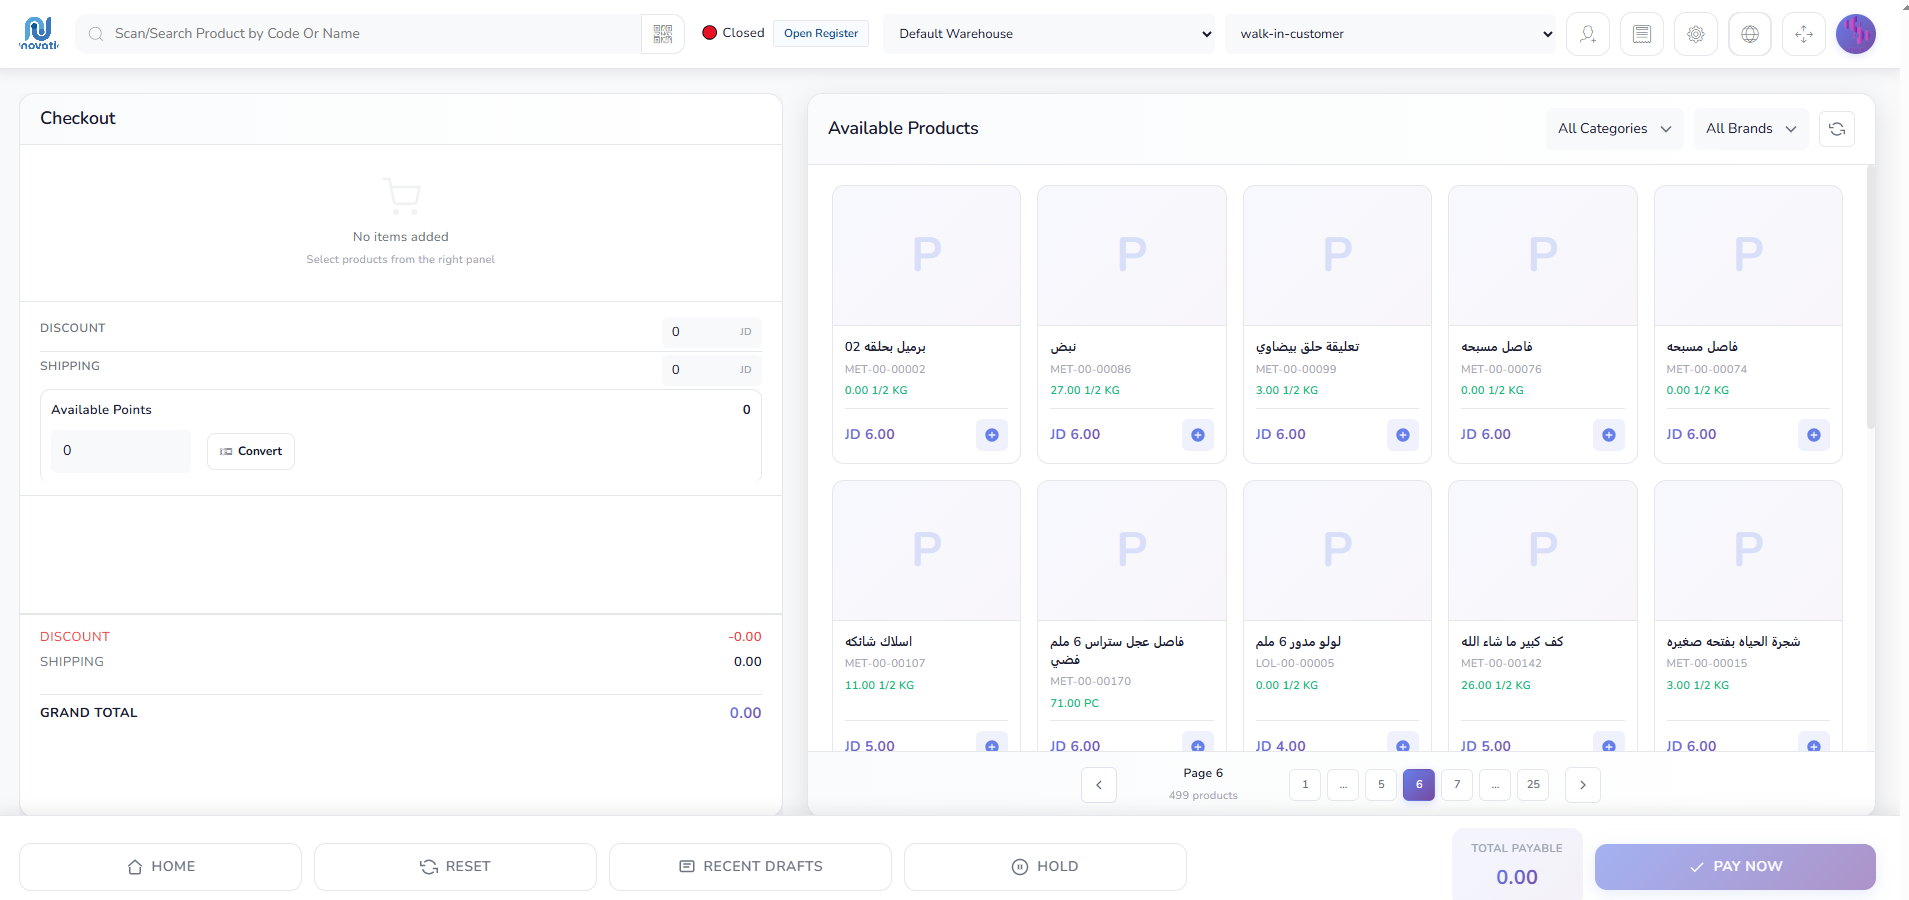Screen dimensions: 1909x900
Task: Add the JD 6.00 نبض product to cart
Action: coord(1197,435)
